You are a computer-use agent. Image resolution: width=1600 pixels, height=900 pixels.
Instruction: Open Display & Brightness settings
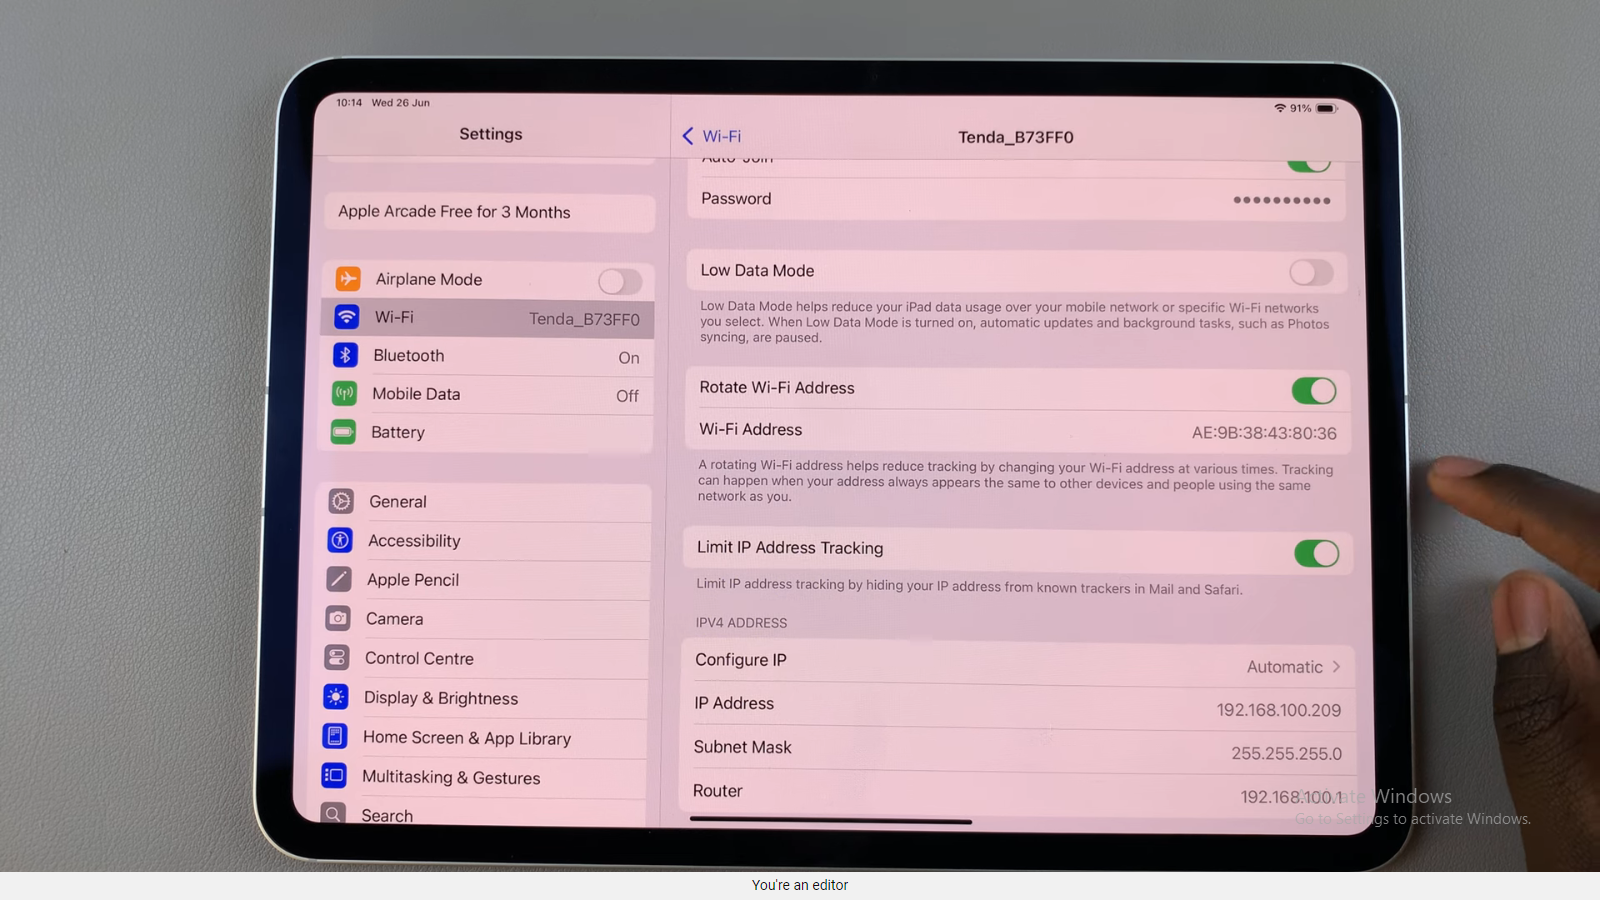point(479,698)
